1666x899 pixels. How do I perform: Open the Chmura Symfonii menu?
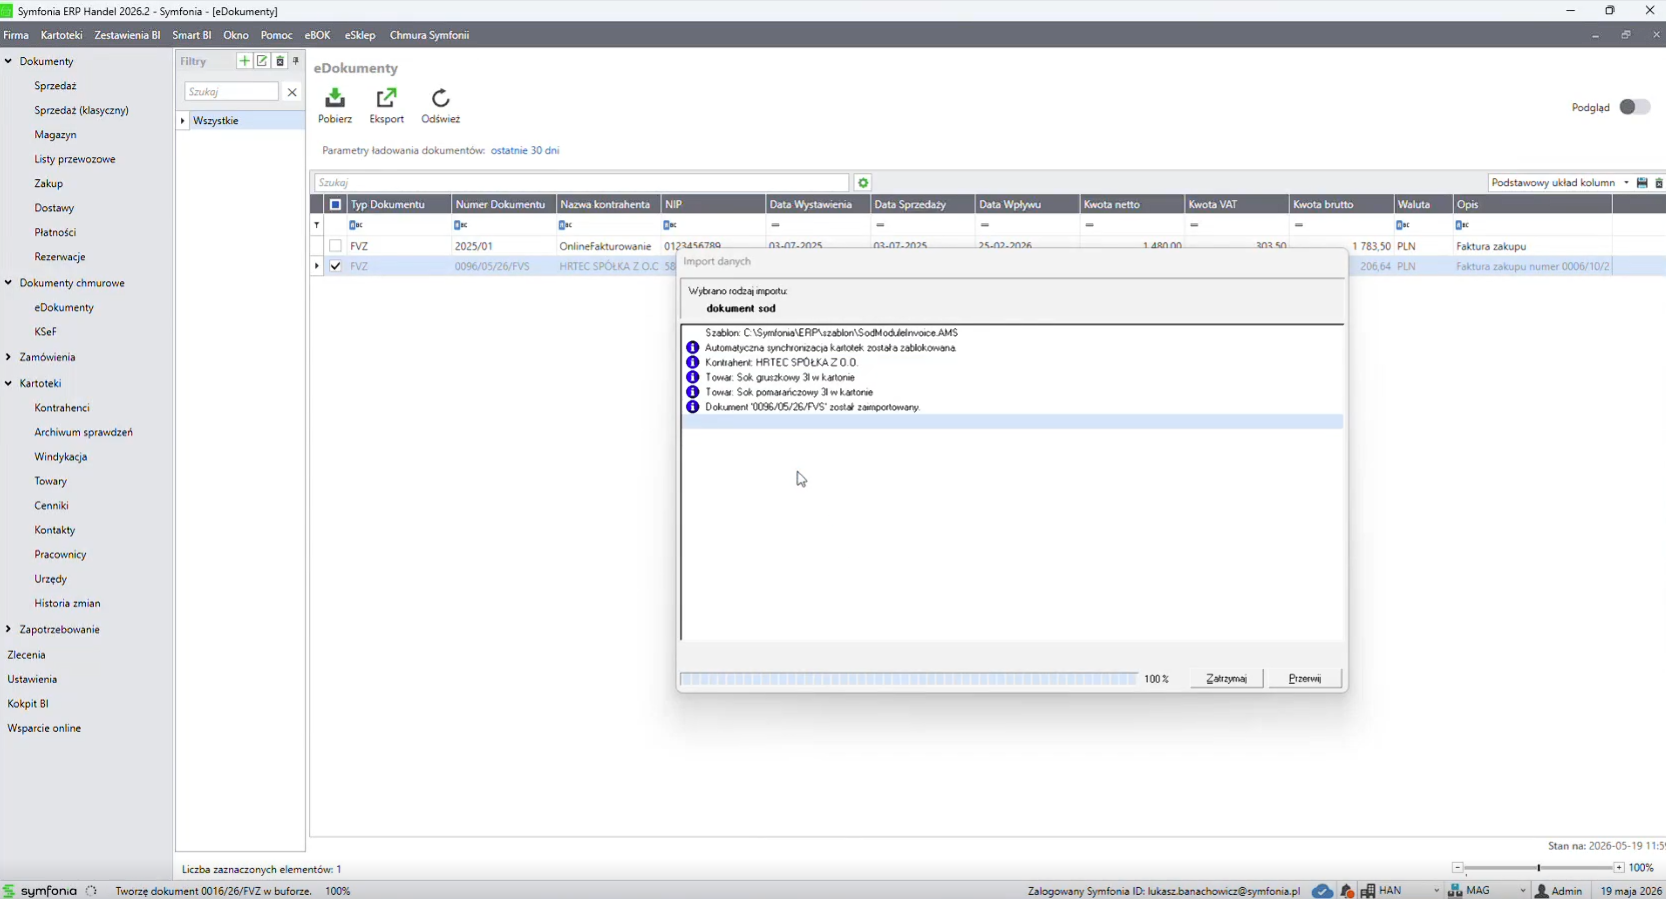click(430, 35)
